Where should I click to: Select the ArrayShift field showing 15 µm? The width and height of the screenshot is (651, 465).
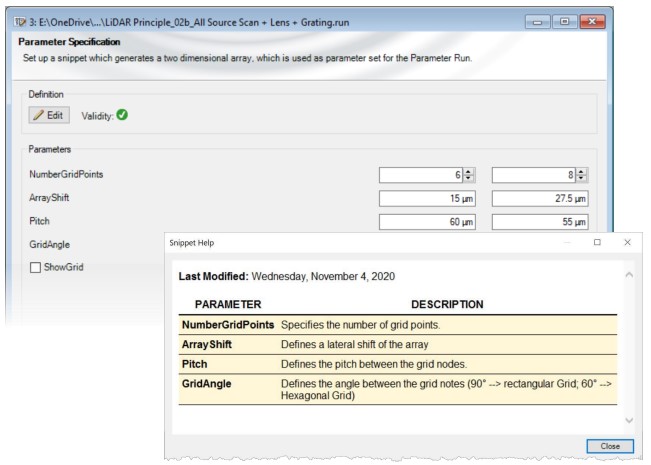[427, 198]
